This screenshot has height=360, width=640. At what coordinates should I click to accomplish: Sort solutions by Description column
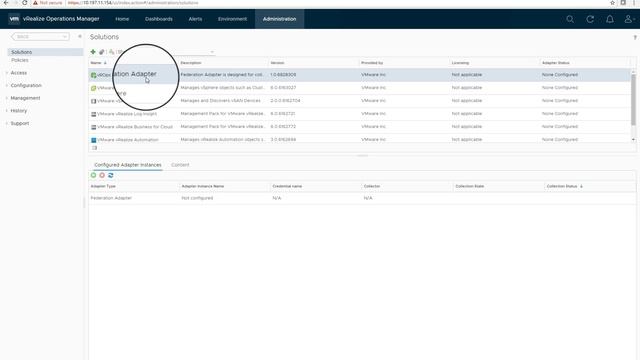(191, 63)
